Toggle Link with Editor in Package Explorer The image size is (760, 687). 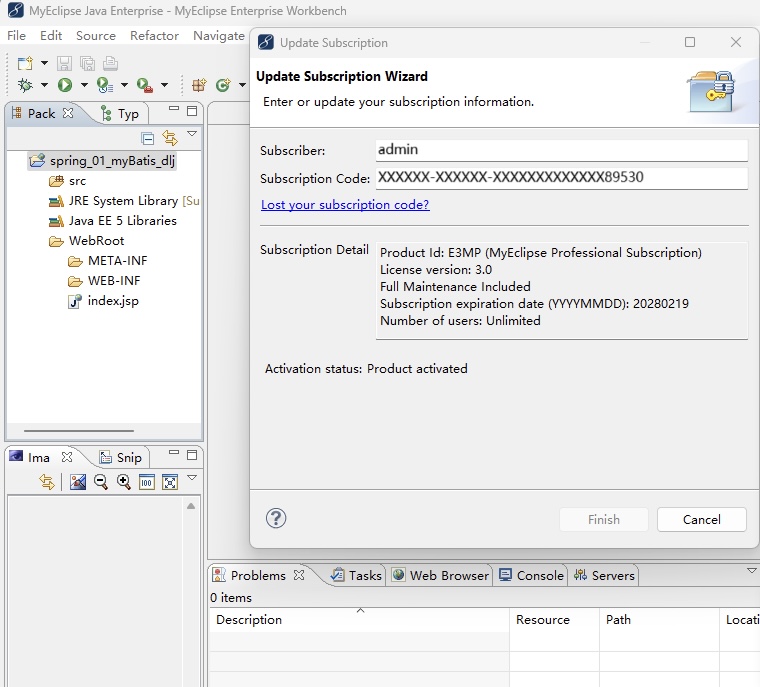point(170,138)
